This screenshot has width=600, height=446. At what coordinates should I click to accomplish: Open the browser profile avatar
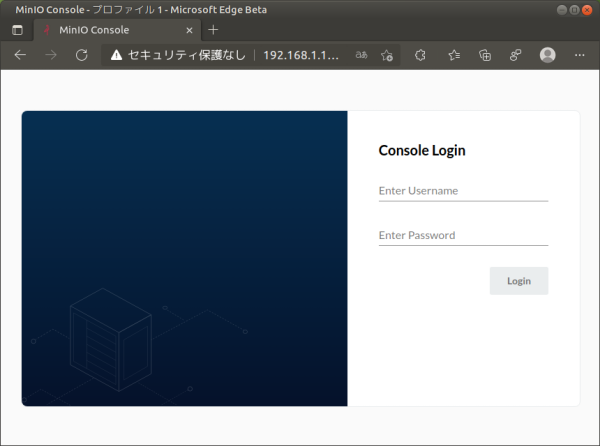547,55
